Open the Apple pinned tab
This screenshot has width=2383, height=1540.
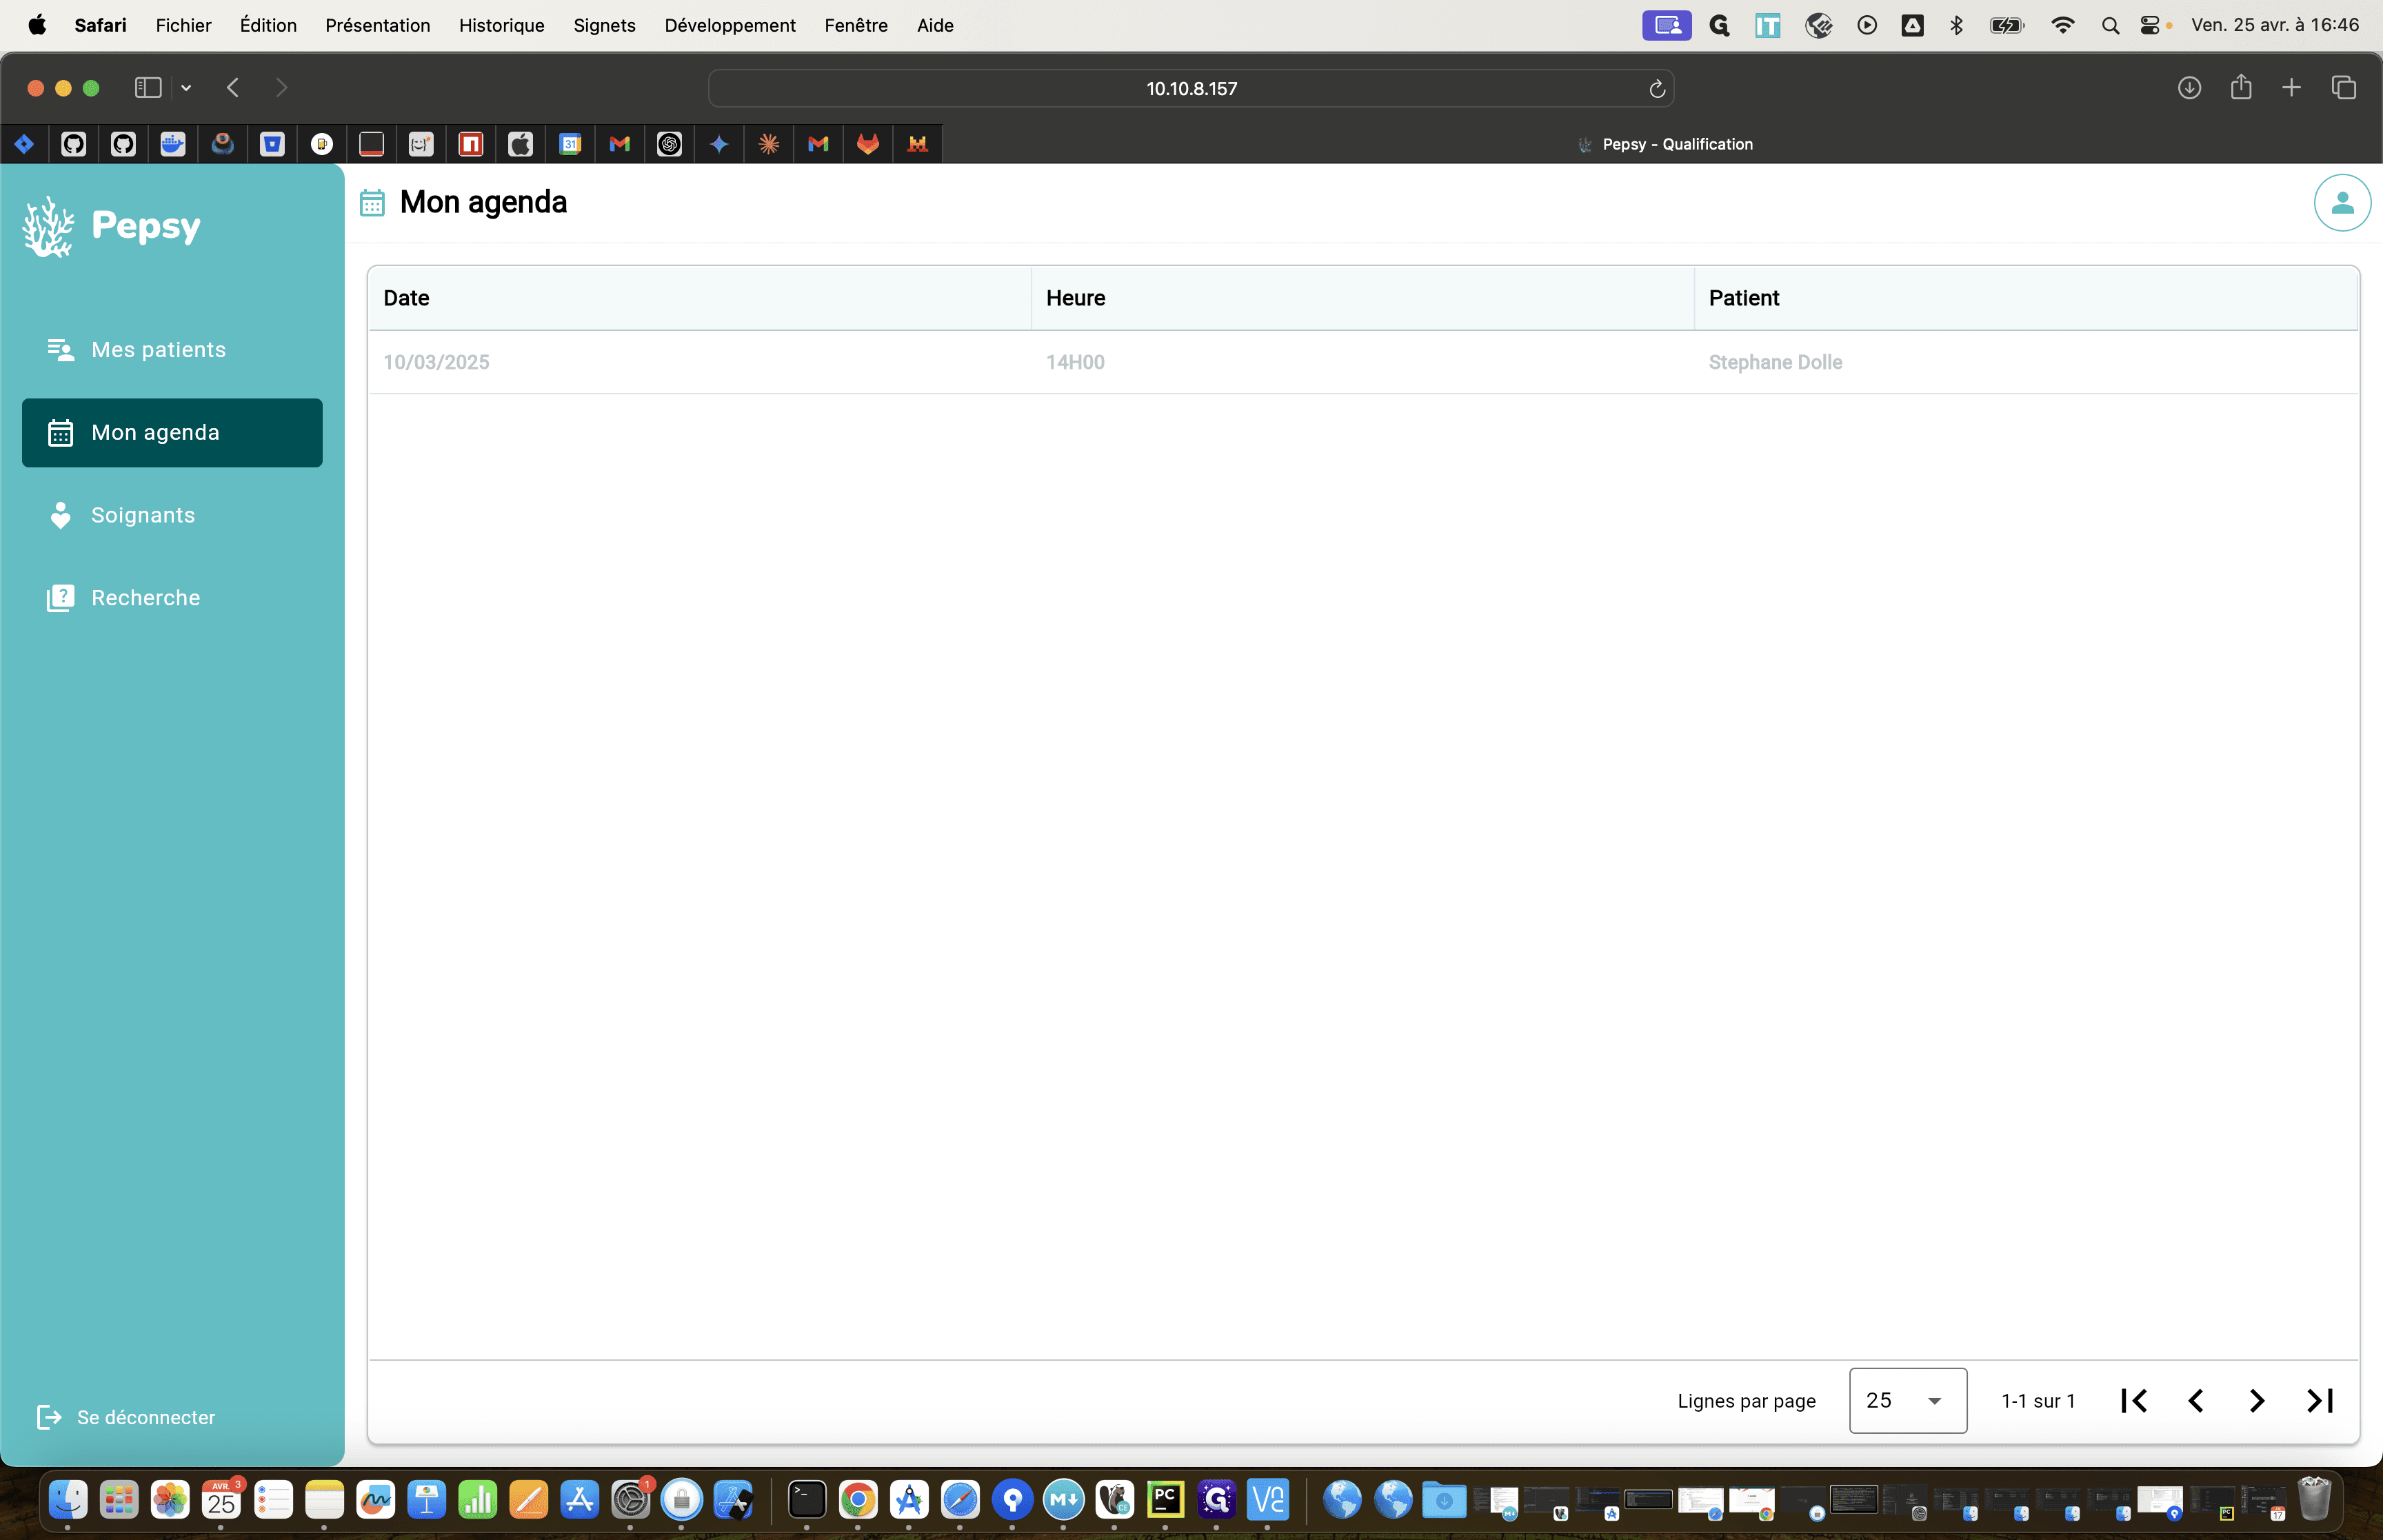[521, 144]
